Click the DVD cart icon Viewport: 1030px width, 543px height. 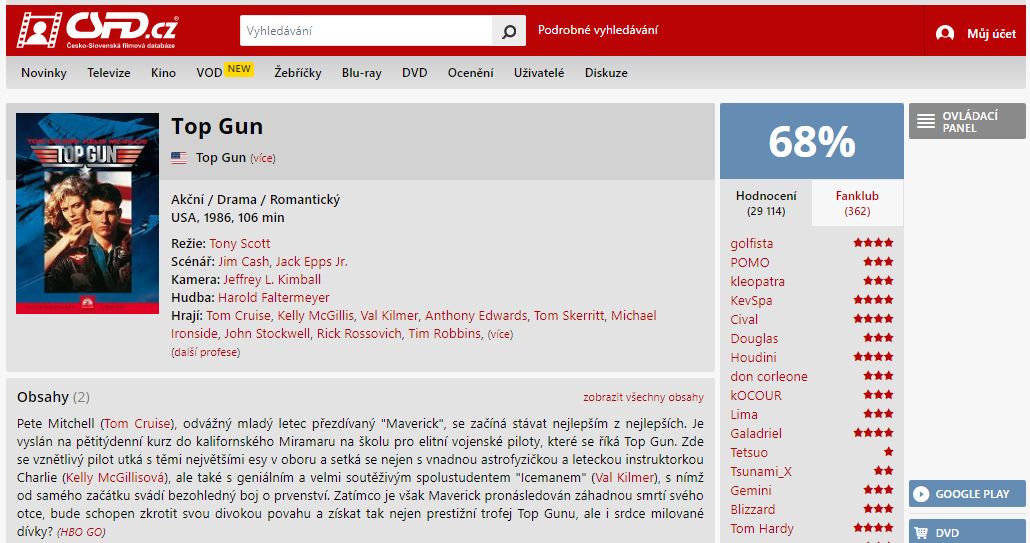click(x=922, y=532)
